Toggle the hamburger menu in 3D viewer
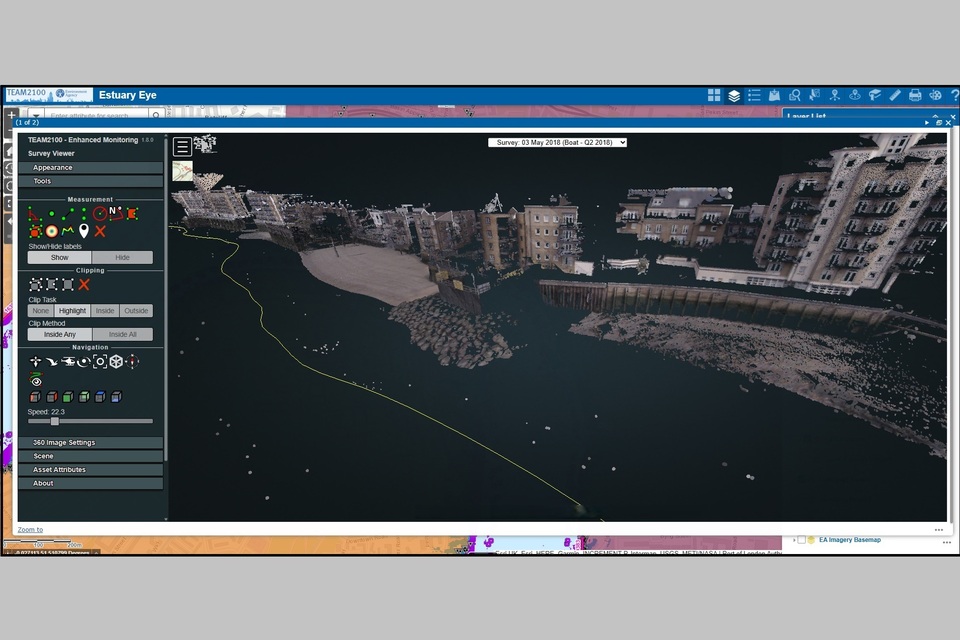 (182, 147)
